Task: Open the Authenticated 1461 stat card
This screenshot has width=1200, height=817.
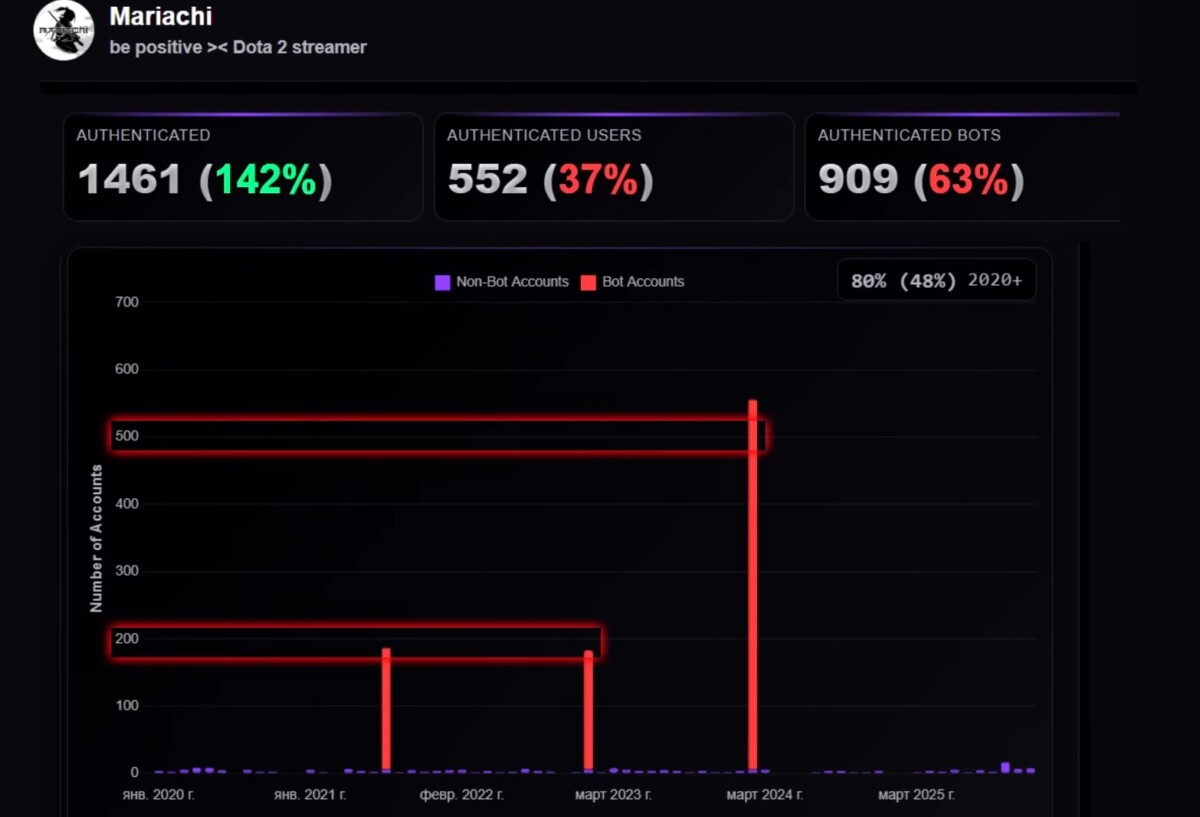Action: pyautogui.click(x=243, y=166)
